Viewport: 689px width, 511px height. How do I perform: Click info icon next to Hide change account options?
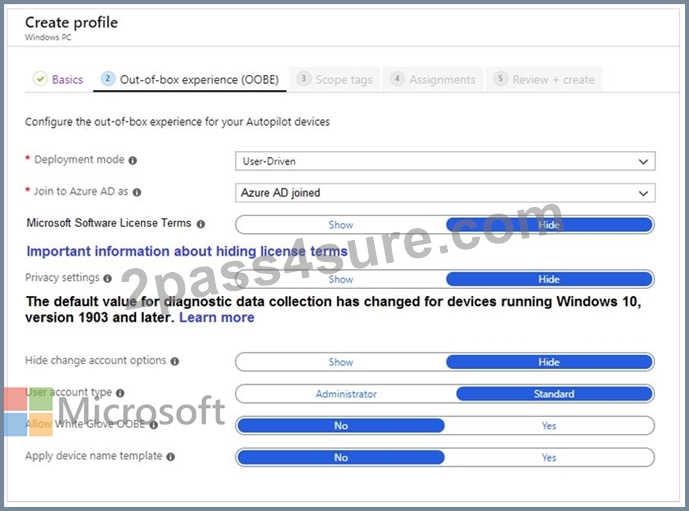click(174, 361)
